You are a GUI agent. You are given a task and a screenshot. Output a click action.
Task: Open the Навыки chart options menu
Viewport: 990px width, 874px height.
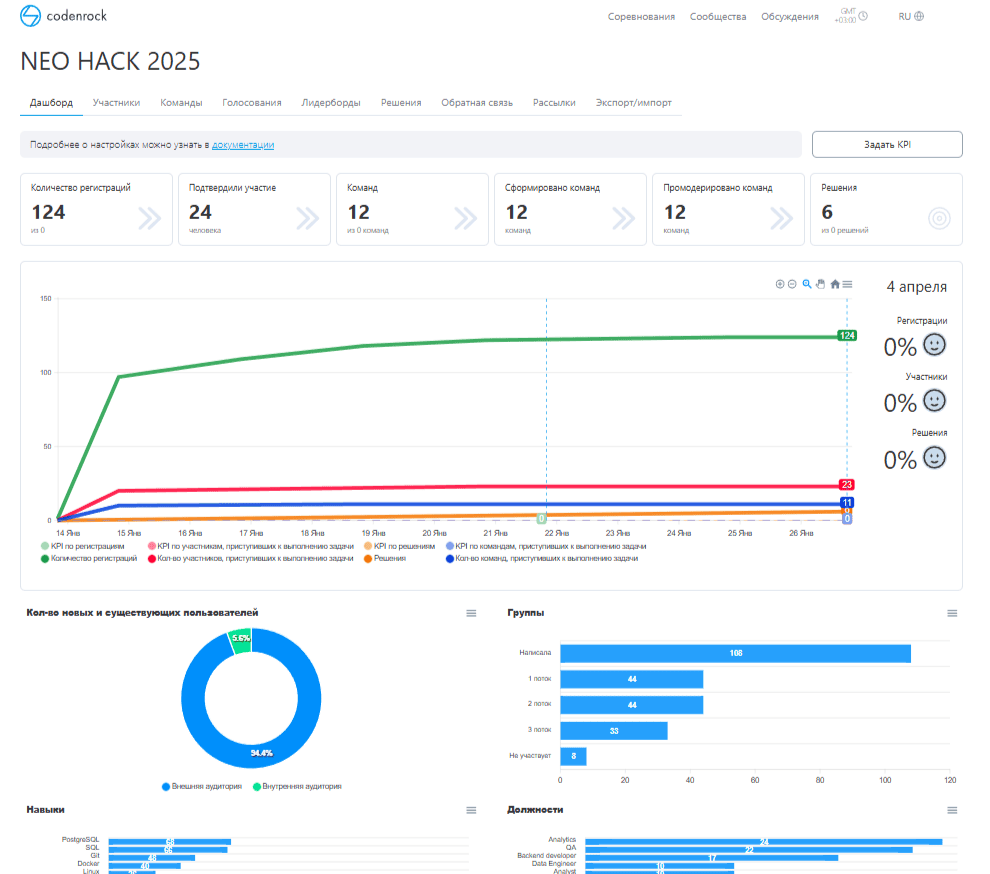[x=471, y=810]
